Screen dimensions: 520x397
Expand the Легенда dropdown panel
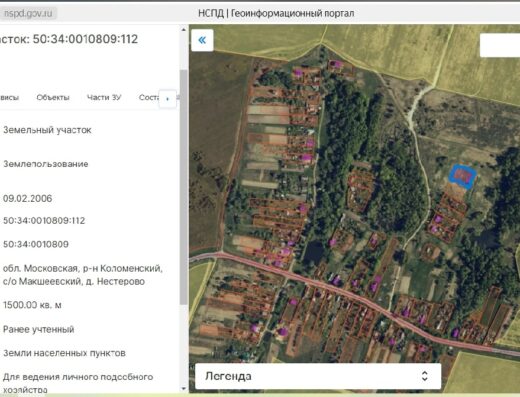[318, 376]
